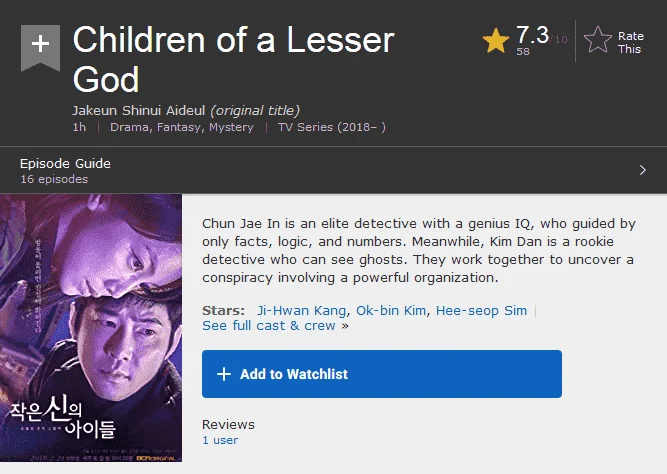Click the 16 episodes count text

(x=54, y=179)
